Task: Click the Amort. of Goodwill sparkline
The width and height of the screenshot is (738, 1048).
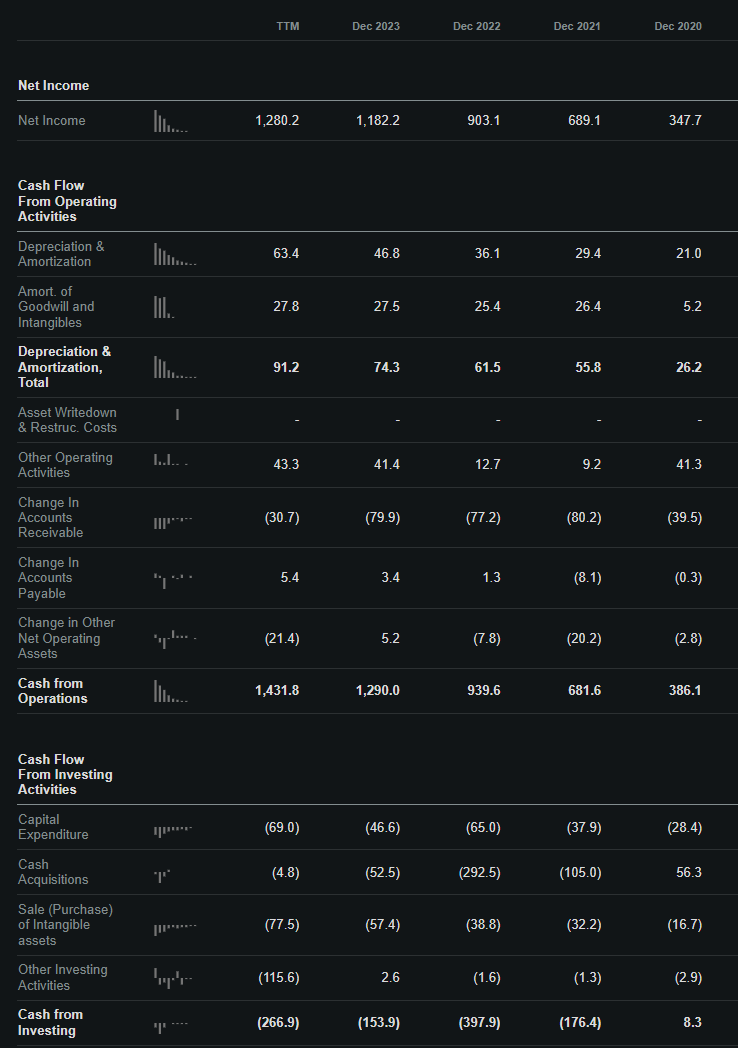Action: coord(164,306)
